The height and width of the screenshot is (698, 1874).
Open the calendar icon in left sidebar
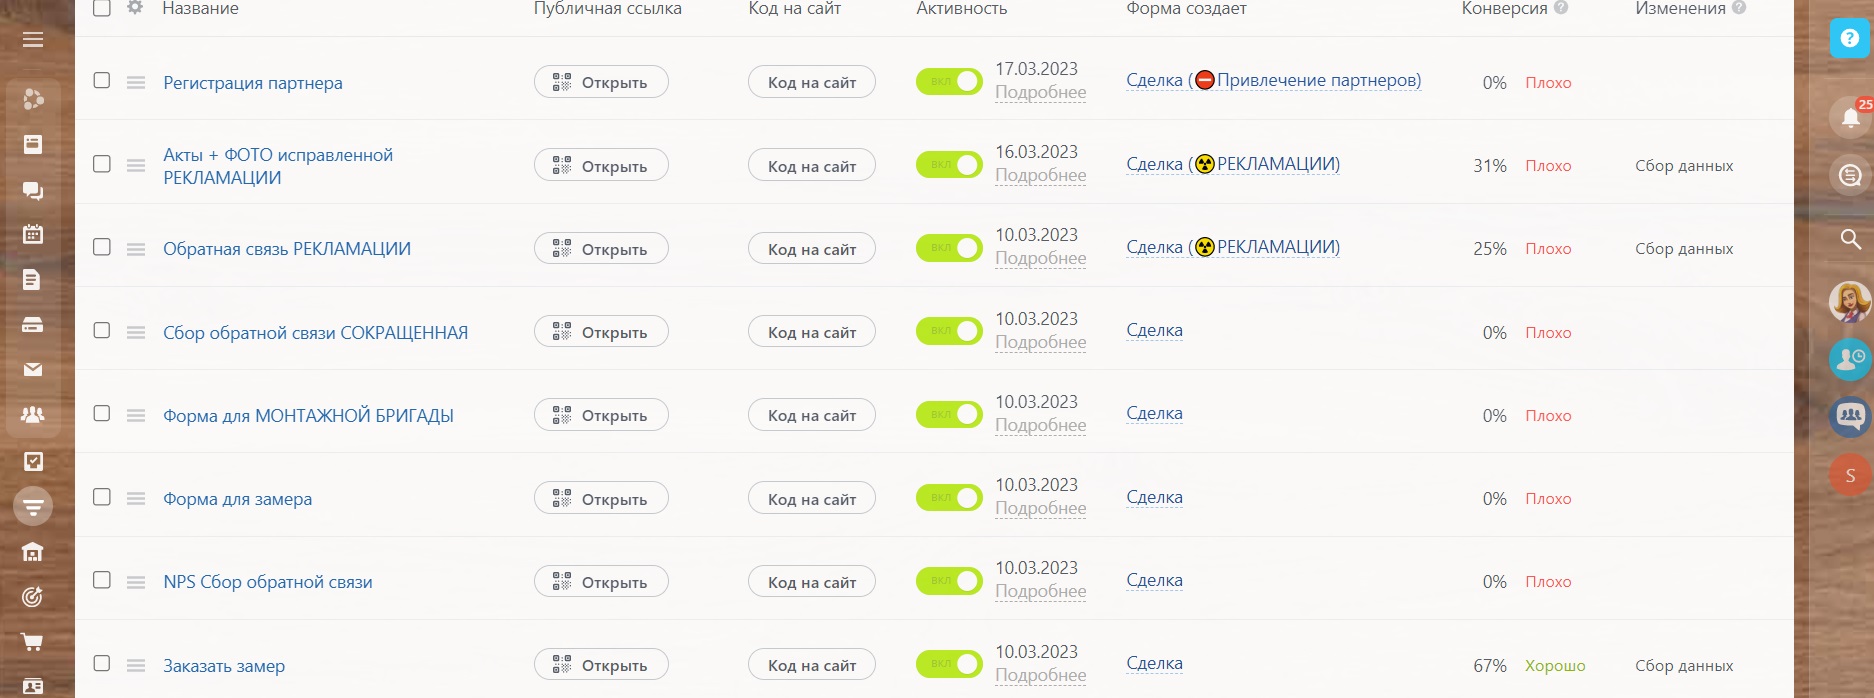(x=33, y=234)
